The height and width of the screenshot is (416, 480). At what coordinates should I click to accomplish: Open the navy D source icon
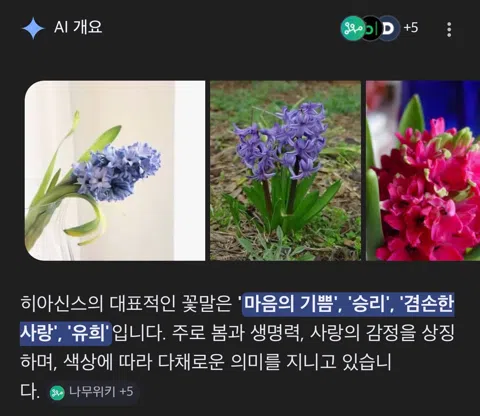point(389,29)
